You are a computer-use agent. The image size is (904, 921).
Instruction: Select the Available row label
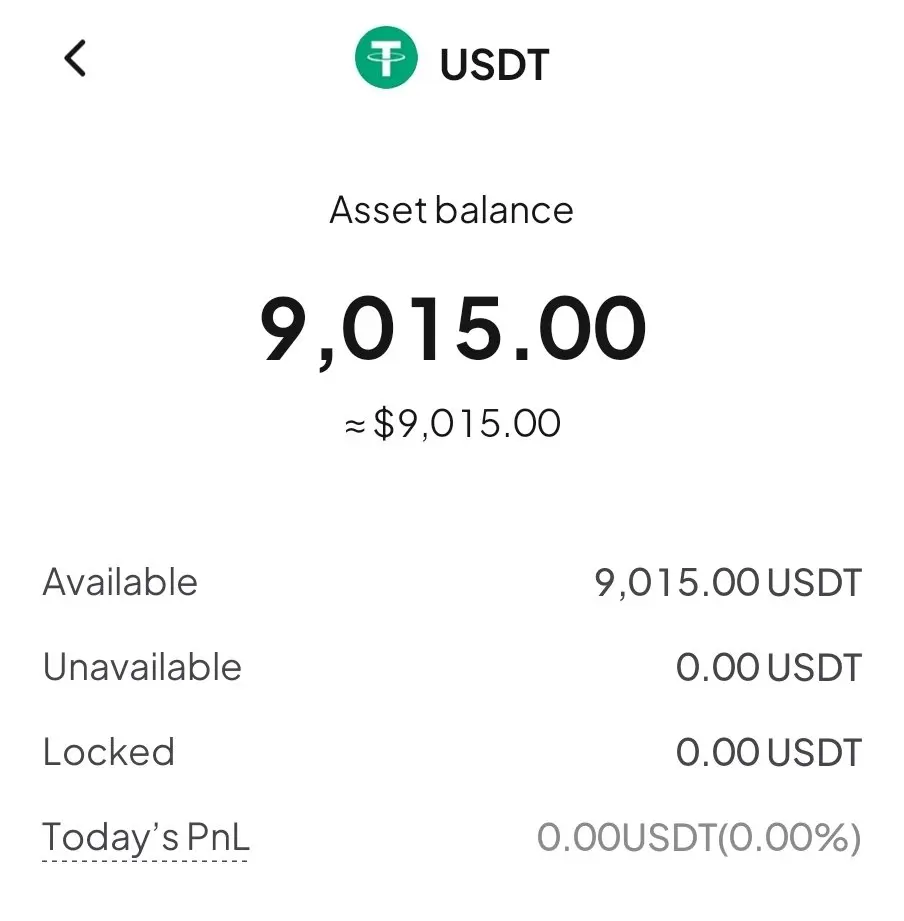(120, 582)
